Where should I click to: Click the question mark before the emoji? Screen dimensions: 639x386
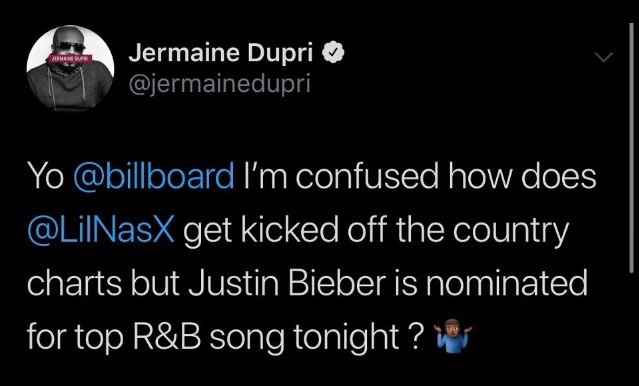pos(413,338)
